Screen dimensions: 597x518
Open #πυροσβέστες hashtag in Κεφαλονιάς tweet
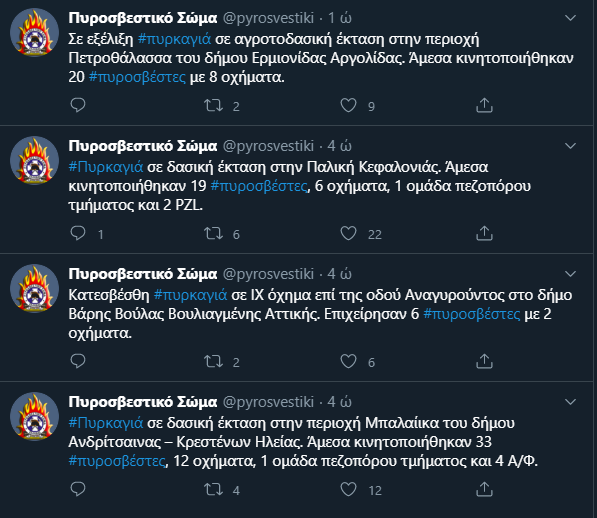pos(259,186)
